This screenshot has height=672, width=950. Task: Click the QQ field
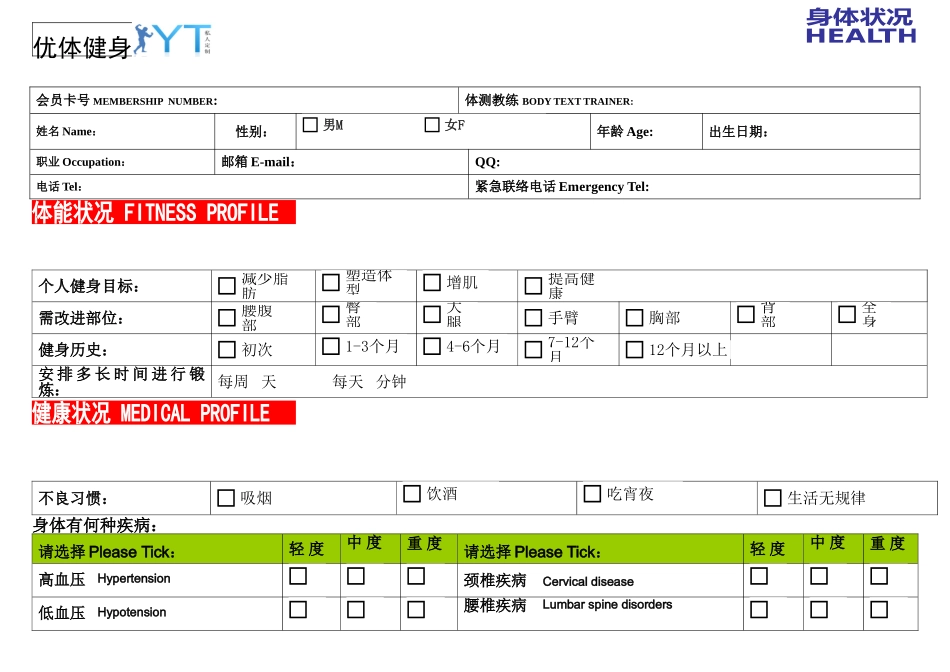pos(694,162)
